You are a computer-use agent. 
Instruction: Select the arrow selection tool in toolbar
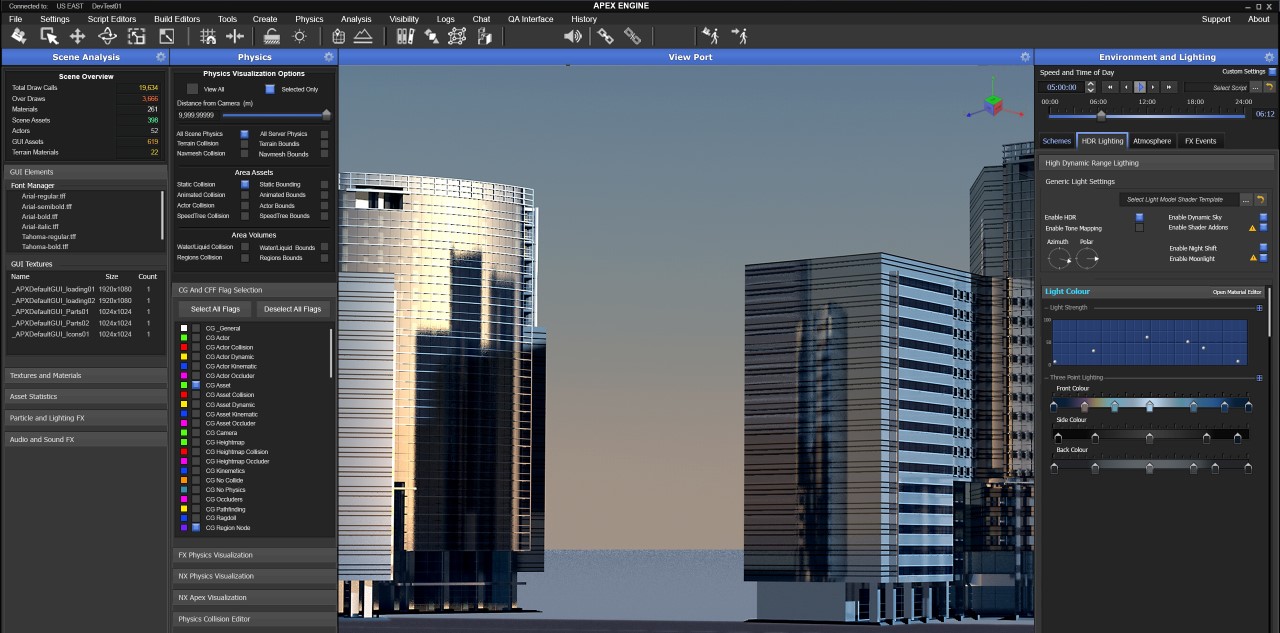(x=49, y=36)
